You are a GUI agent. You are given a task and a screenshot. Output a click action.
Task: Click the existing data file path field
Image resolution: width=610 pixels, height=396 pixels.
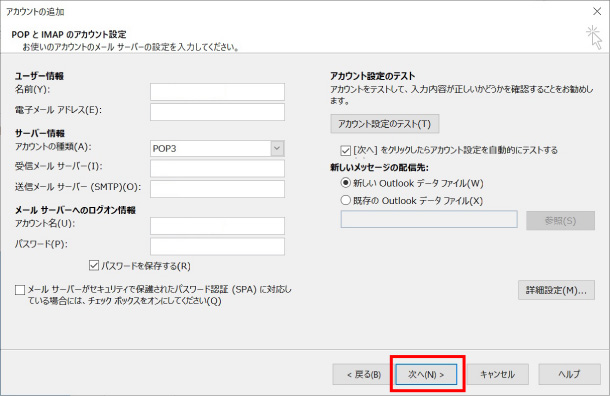[x=429, y=219]
